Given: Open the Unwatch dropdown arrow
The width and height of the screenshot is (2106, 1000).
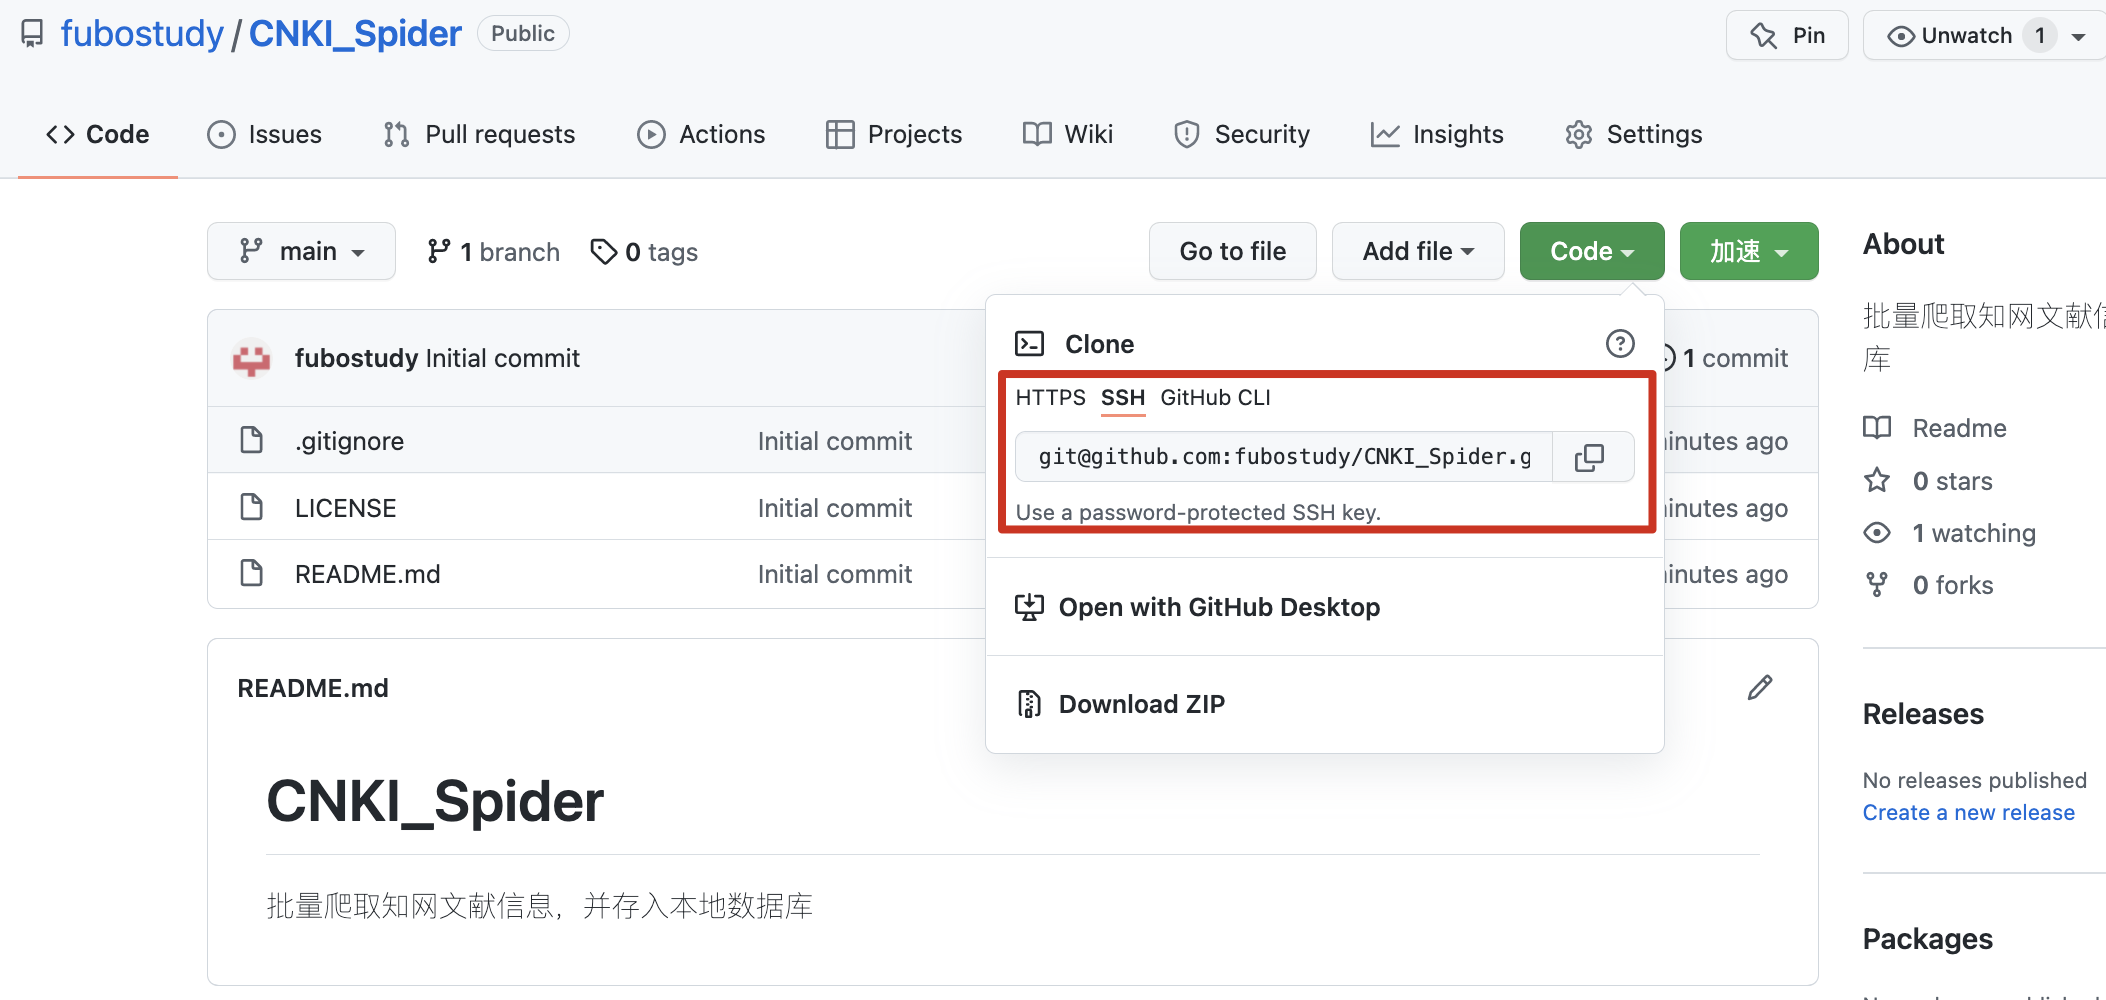Looking at the screenshot, I should point(2078,36).
